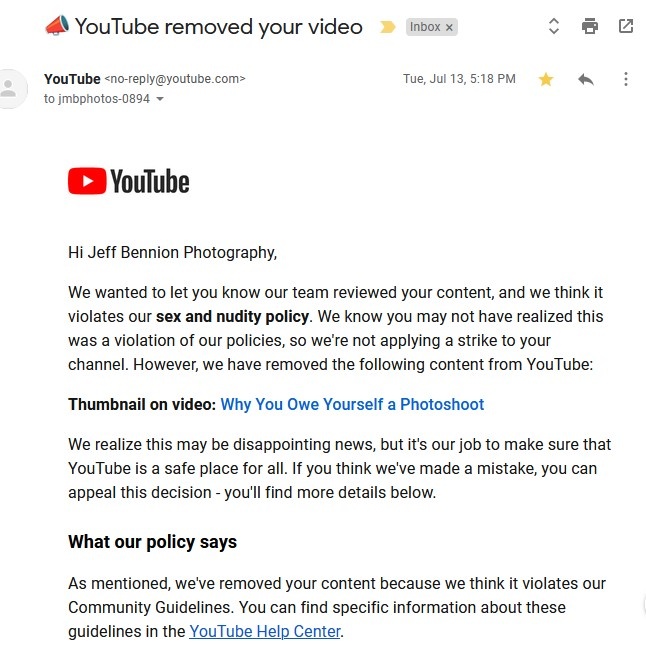Open the email in a new window
The height and width of the screenshot is (646, 646).
(626, 26)
